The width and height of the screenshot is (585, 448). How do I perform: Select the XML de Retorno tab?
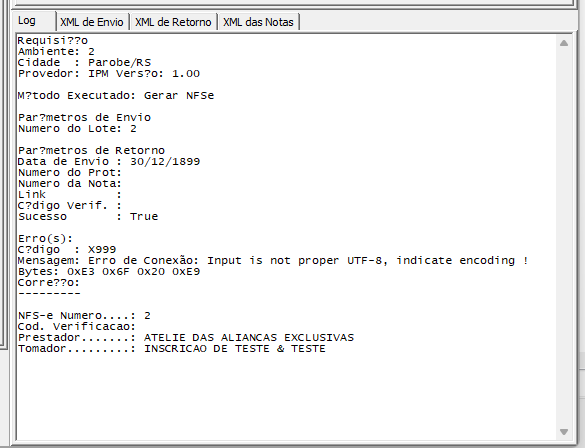click(173, 22)
